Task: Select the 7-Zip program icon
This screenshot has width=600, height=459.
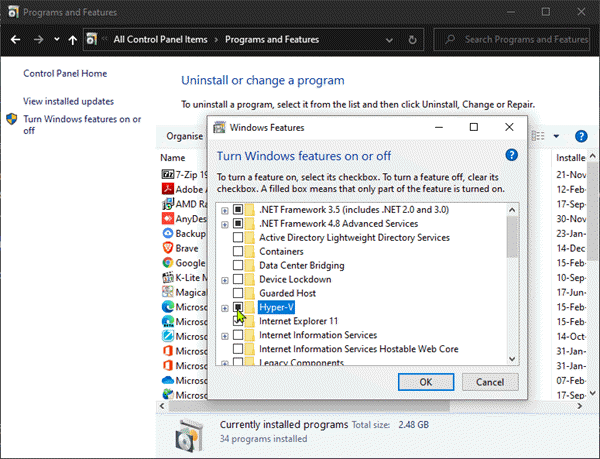Action: click(168, 175)
